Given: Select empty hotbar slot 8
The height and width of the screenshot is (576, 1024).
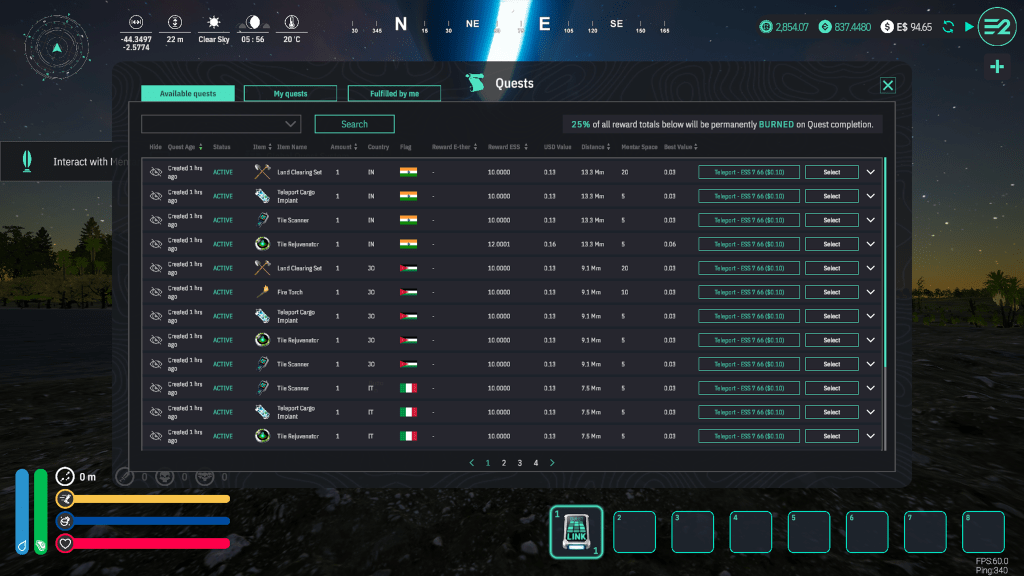Looking at the screenshot, I should pos(983,532).
